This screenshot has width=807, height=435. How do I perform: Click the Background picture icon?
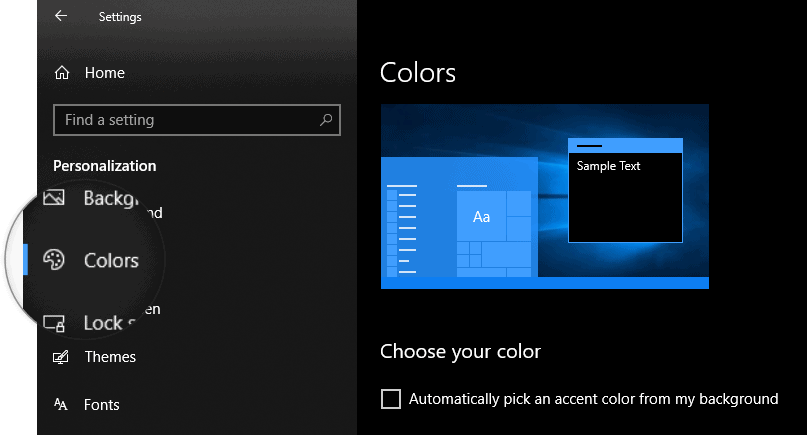coord(54,198)
